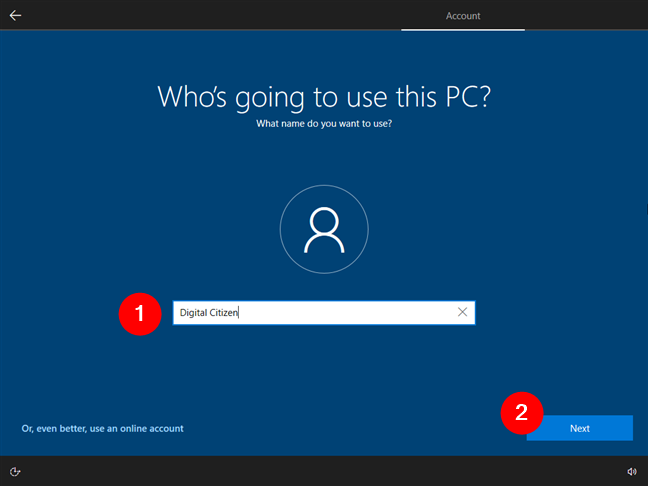Click the user avatar circle icon
This screenshot has width=648, height=486.
tap(324, 229)
